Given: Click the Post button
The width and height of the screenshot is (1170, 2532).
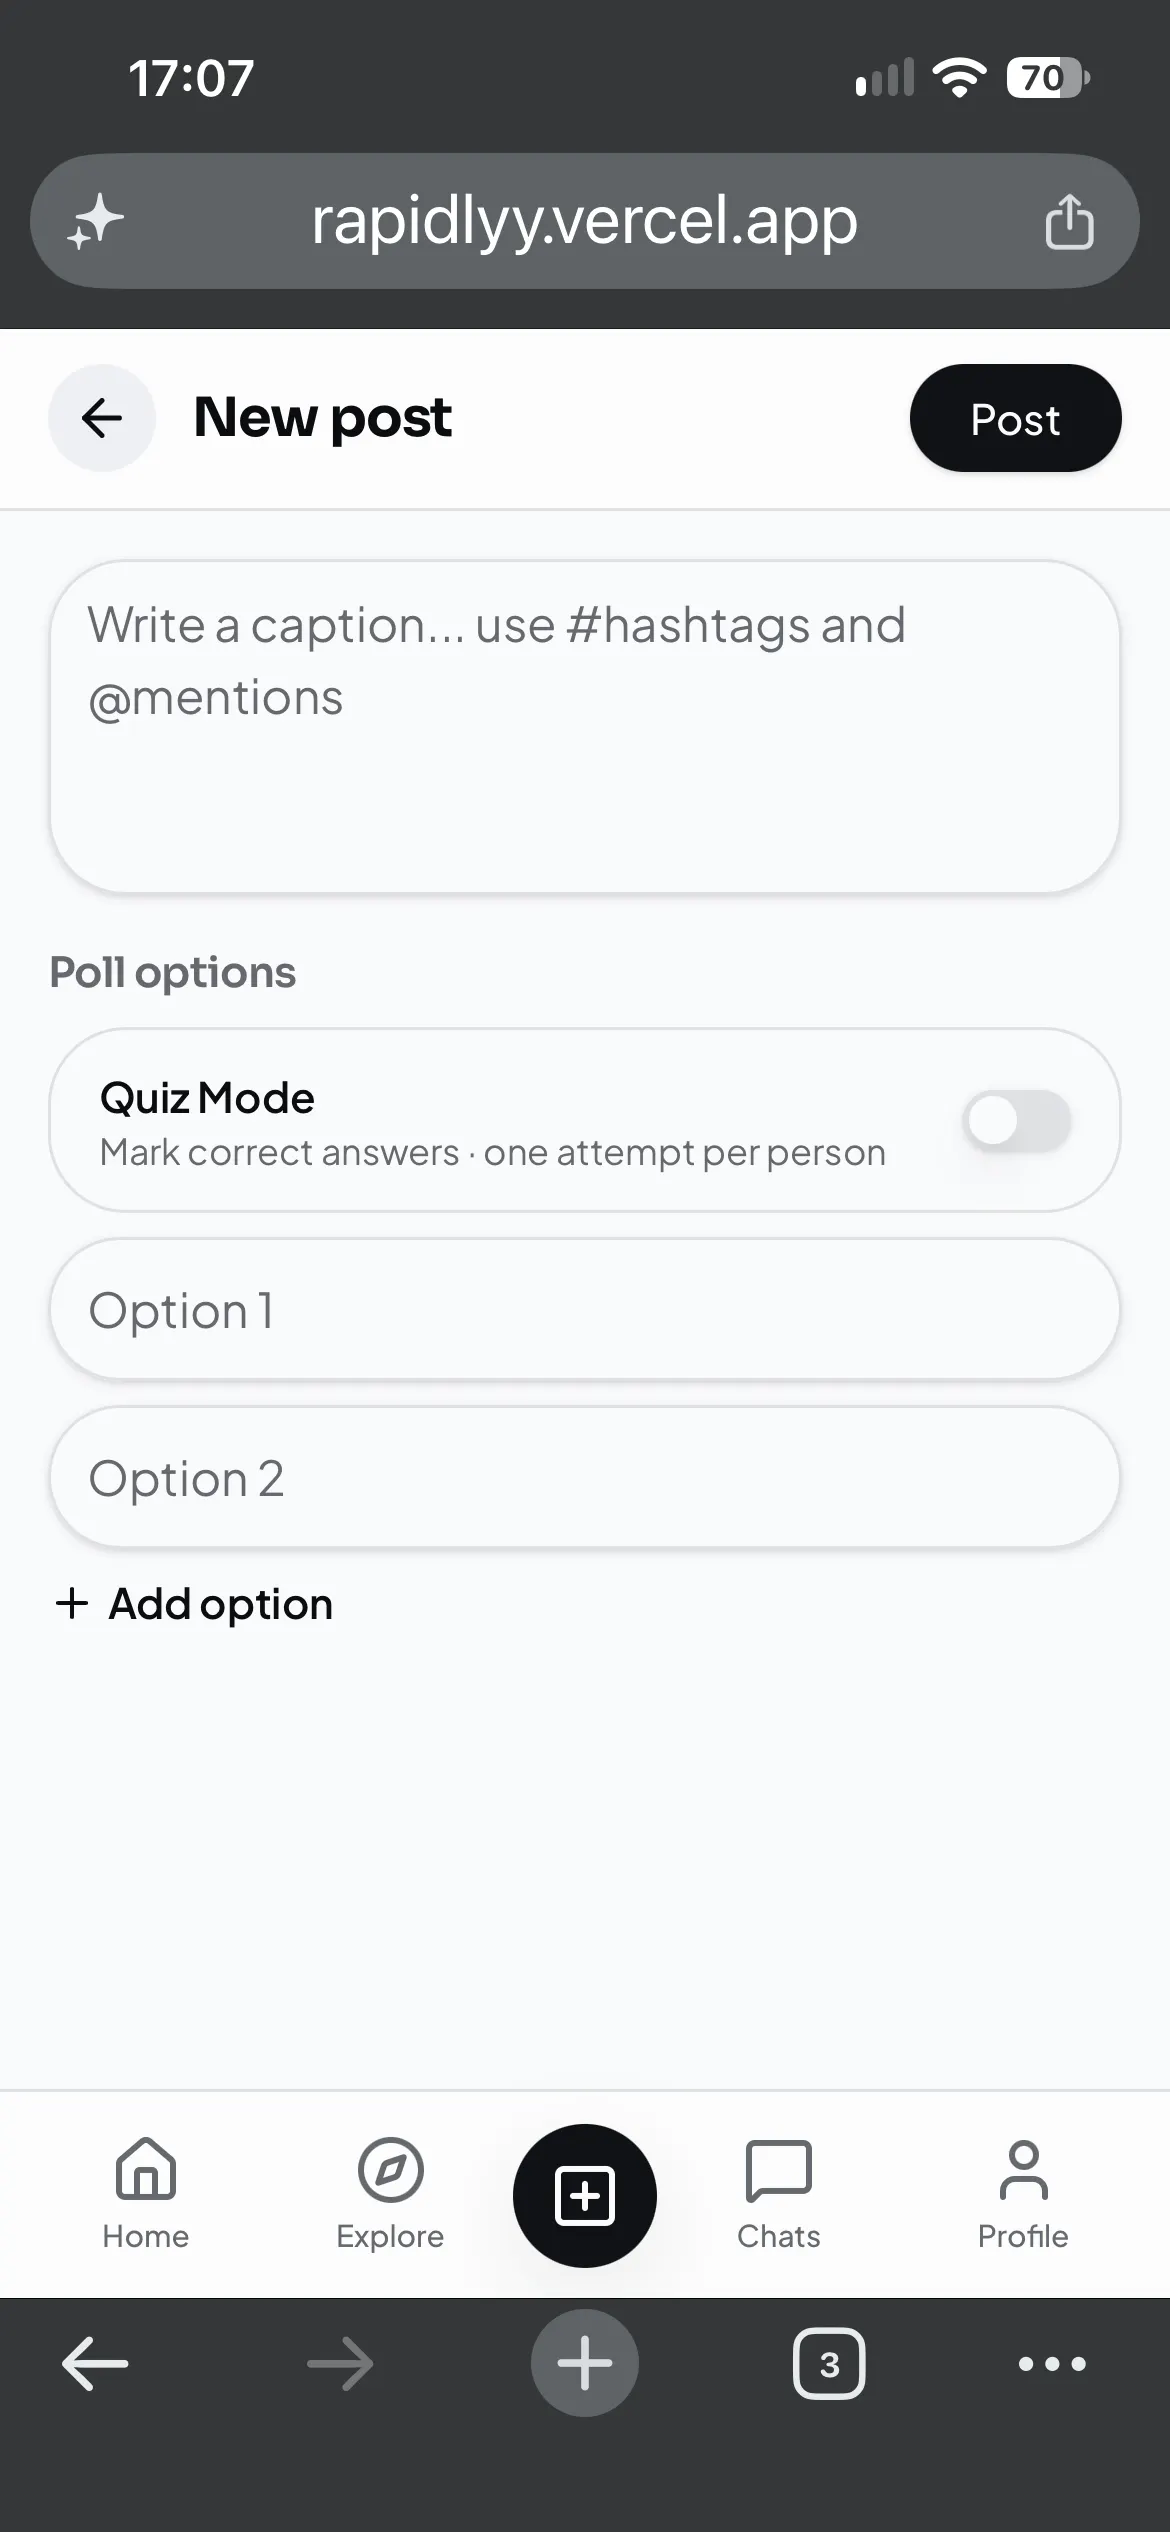Looking at the screenshot, I should tap(1016, 418).
